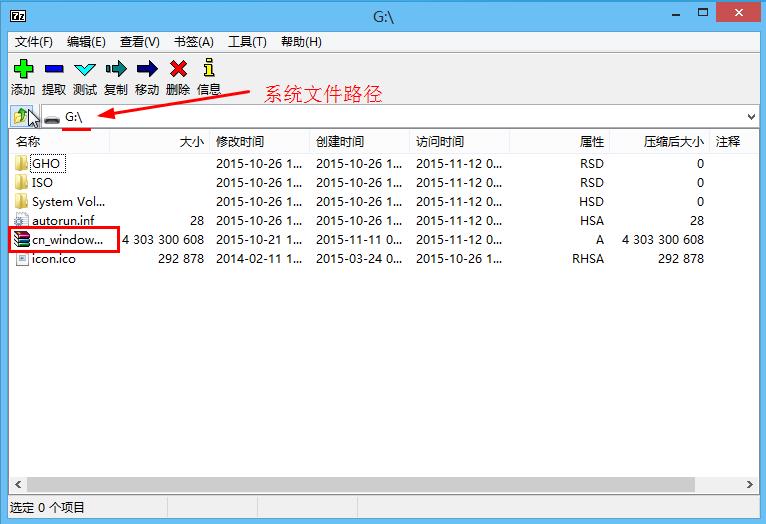
Task: Click size value 4 303 300 608 in 大小 column
Action: point(163,239)
